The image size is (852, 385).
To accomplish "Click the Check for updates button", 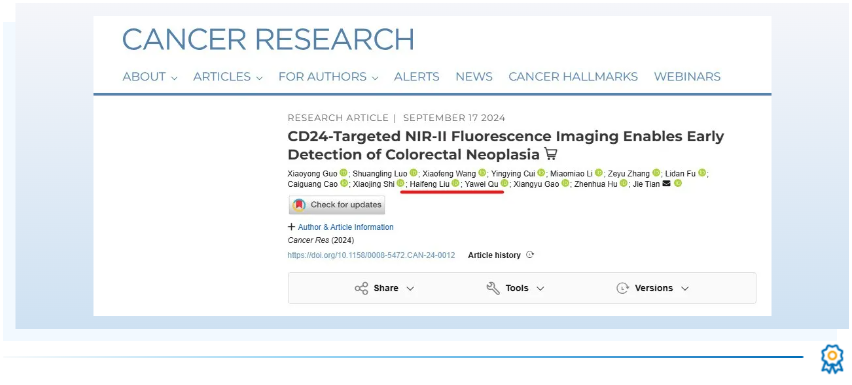I will point(337,205).
